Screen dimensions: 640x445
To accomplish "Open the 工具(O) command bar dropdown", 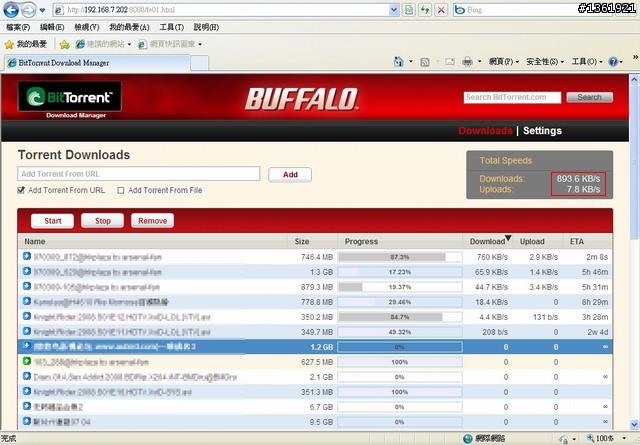I will 587,62.
